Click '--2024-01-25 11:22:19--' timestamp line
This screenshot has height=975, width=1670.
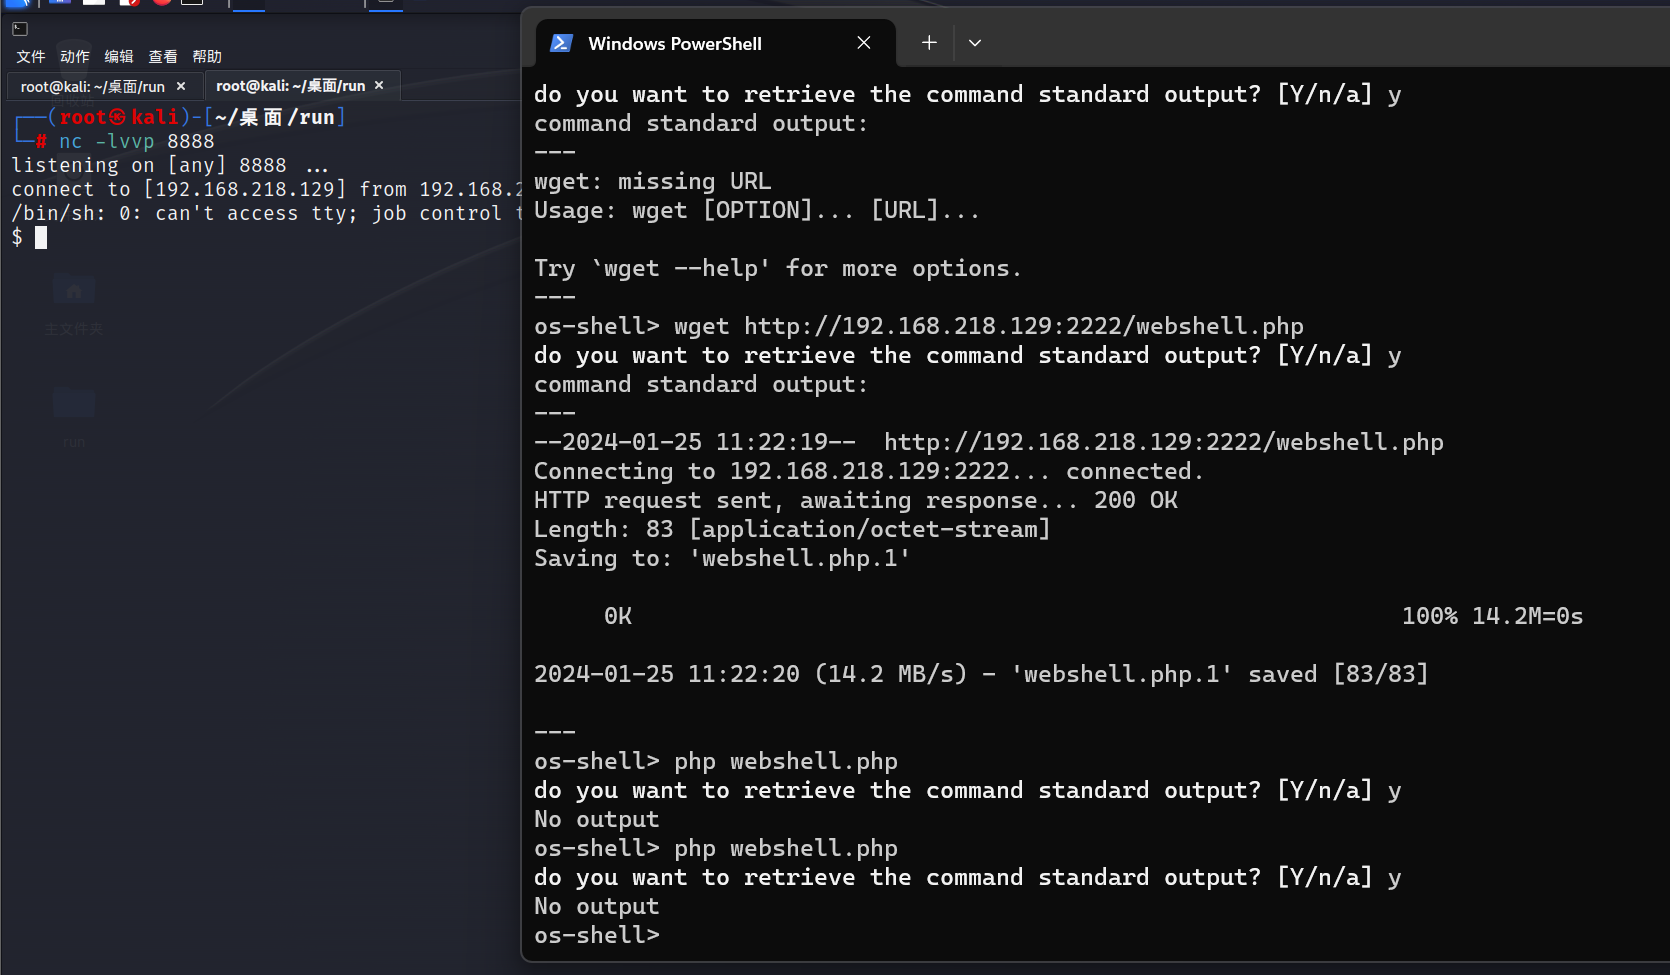pos(989,442)
